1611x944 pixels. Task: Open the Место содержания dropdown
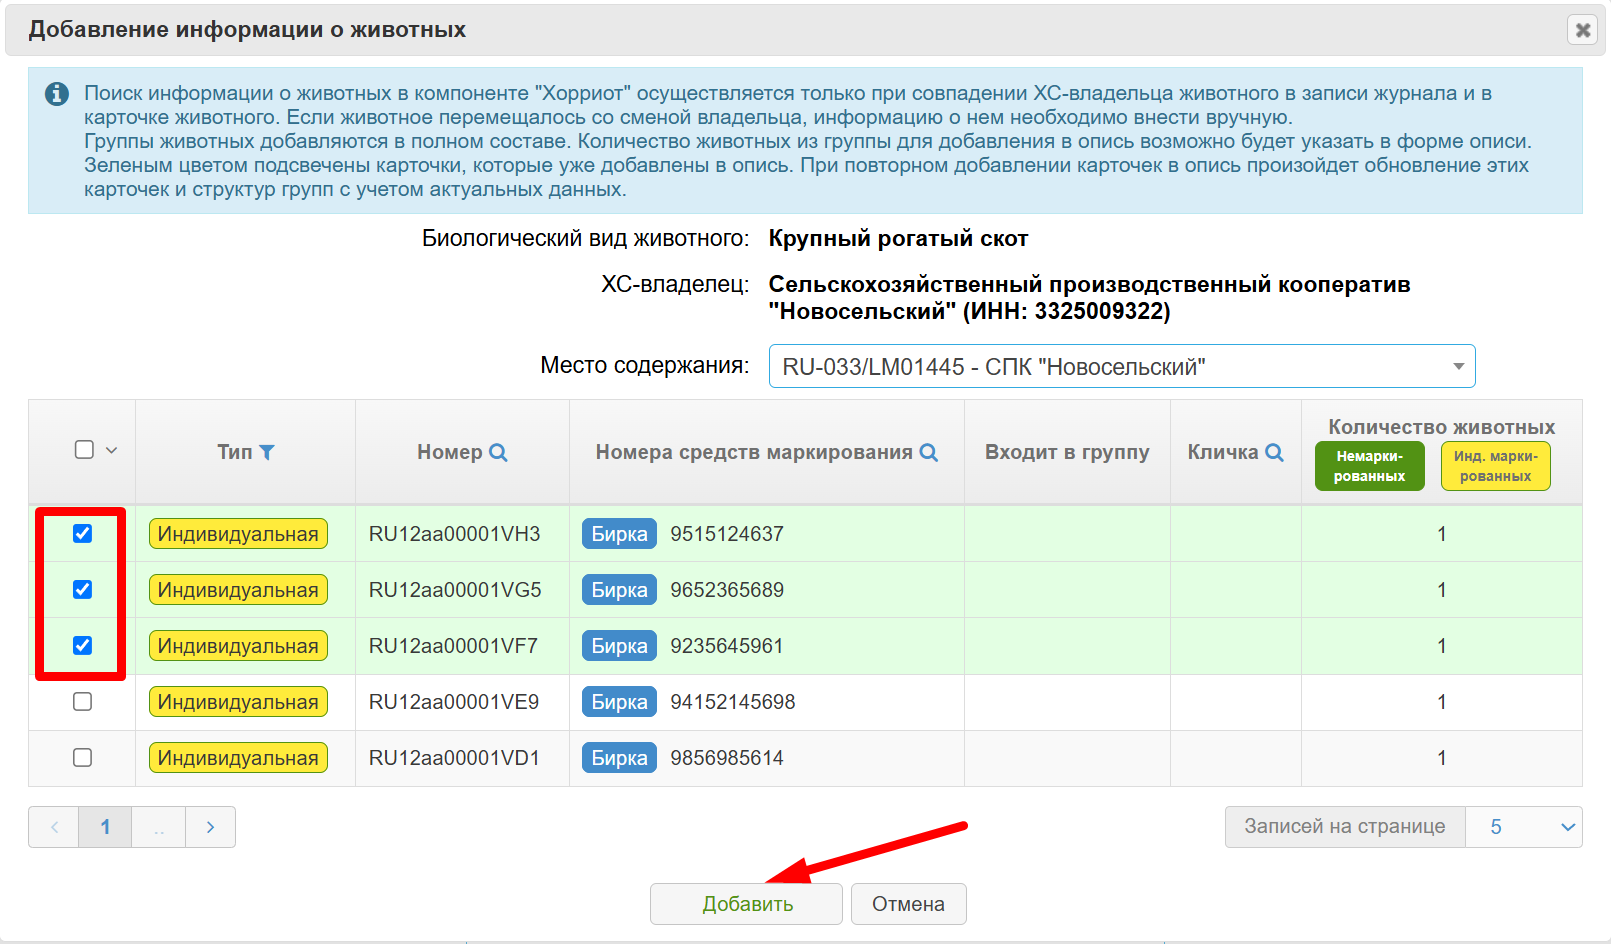click(1121, 366)
